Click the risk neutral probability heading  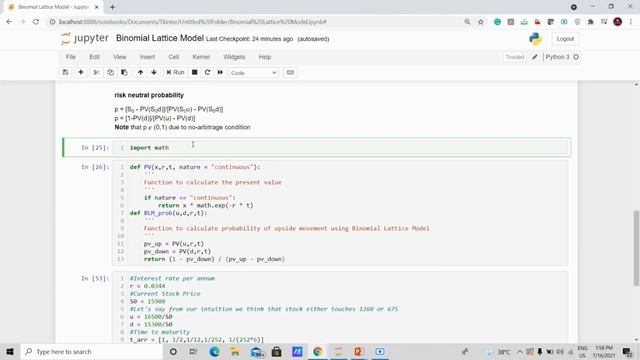pyautogui.click(x=149, y=95)
